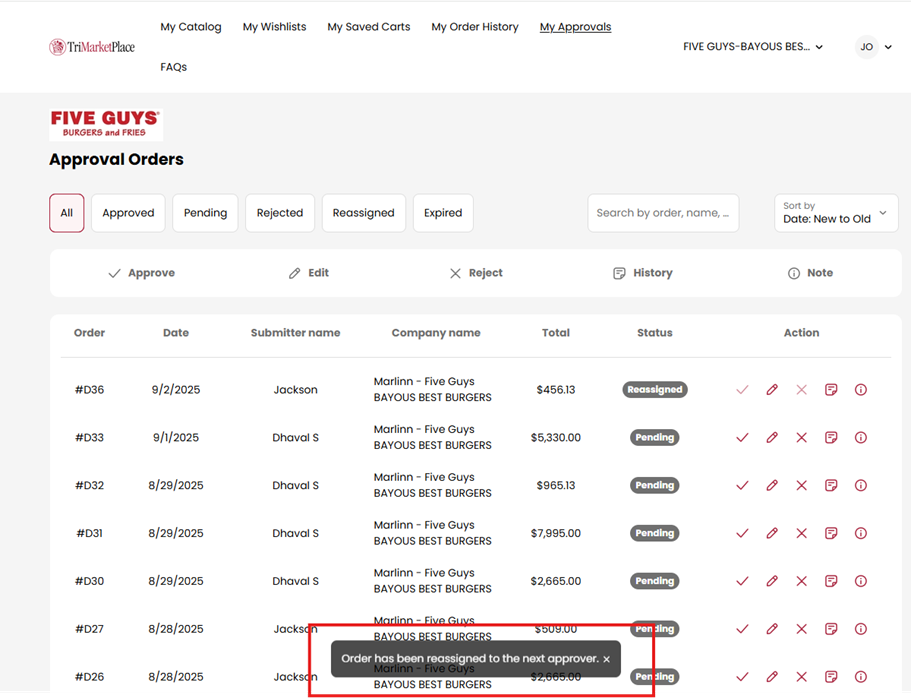Open the history icon for order #D32
This screenshot has height=698, width=911.
point(831,486)
